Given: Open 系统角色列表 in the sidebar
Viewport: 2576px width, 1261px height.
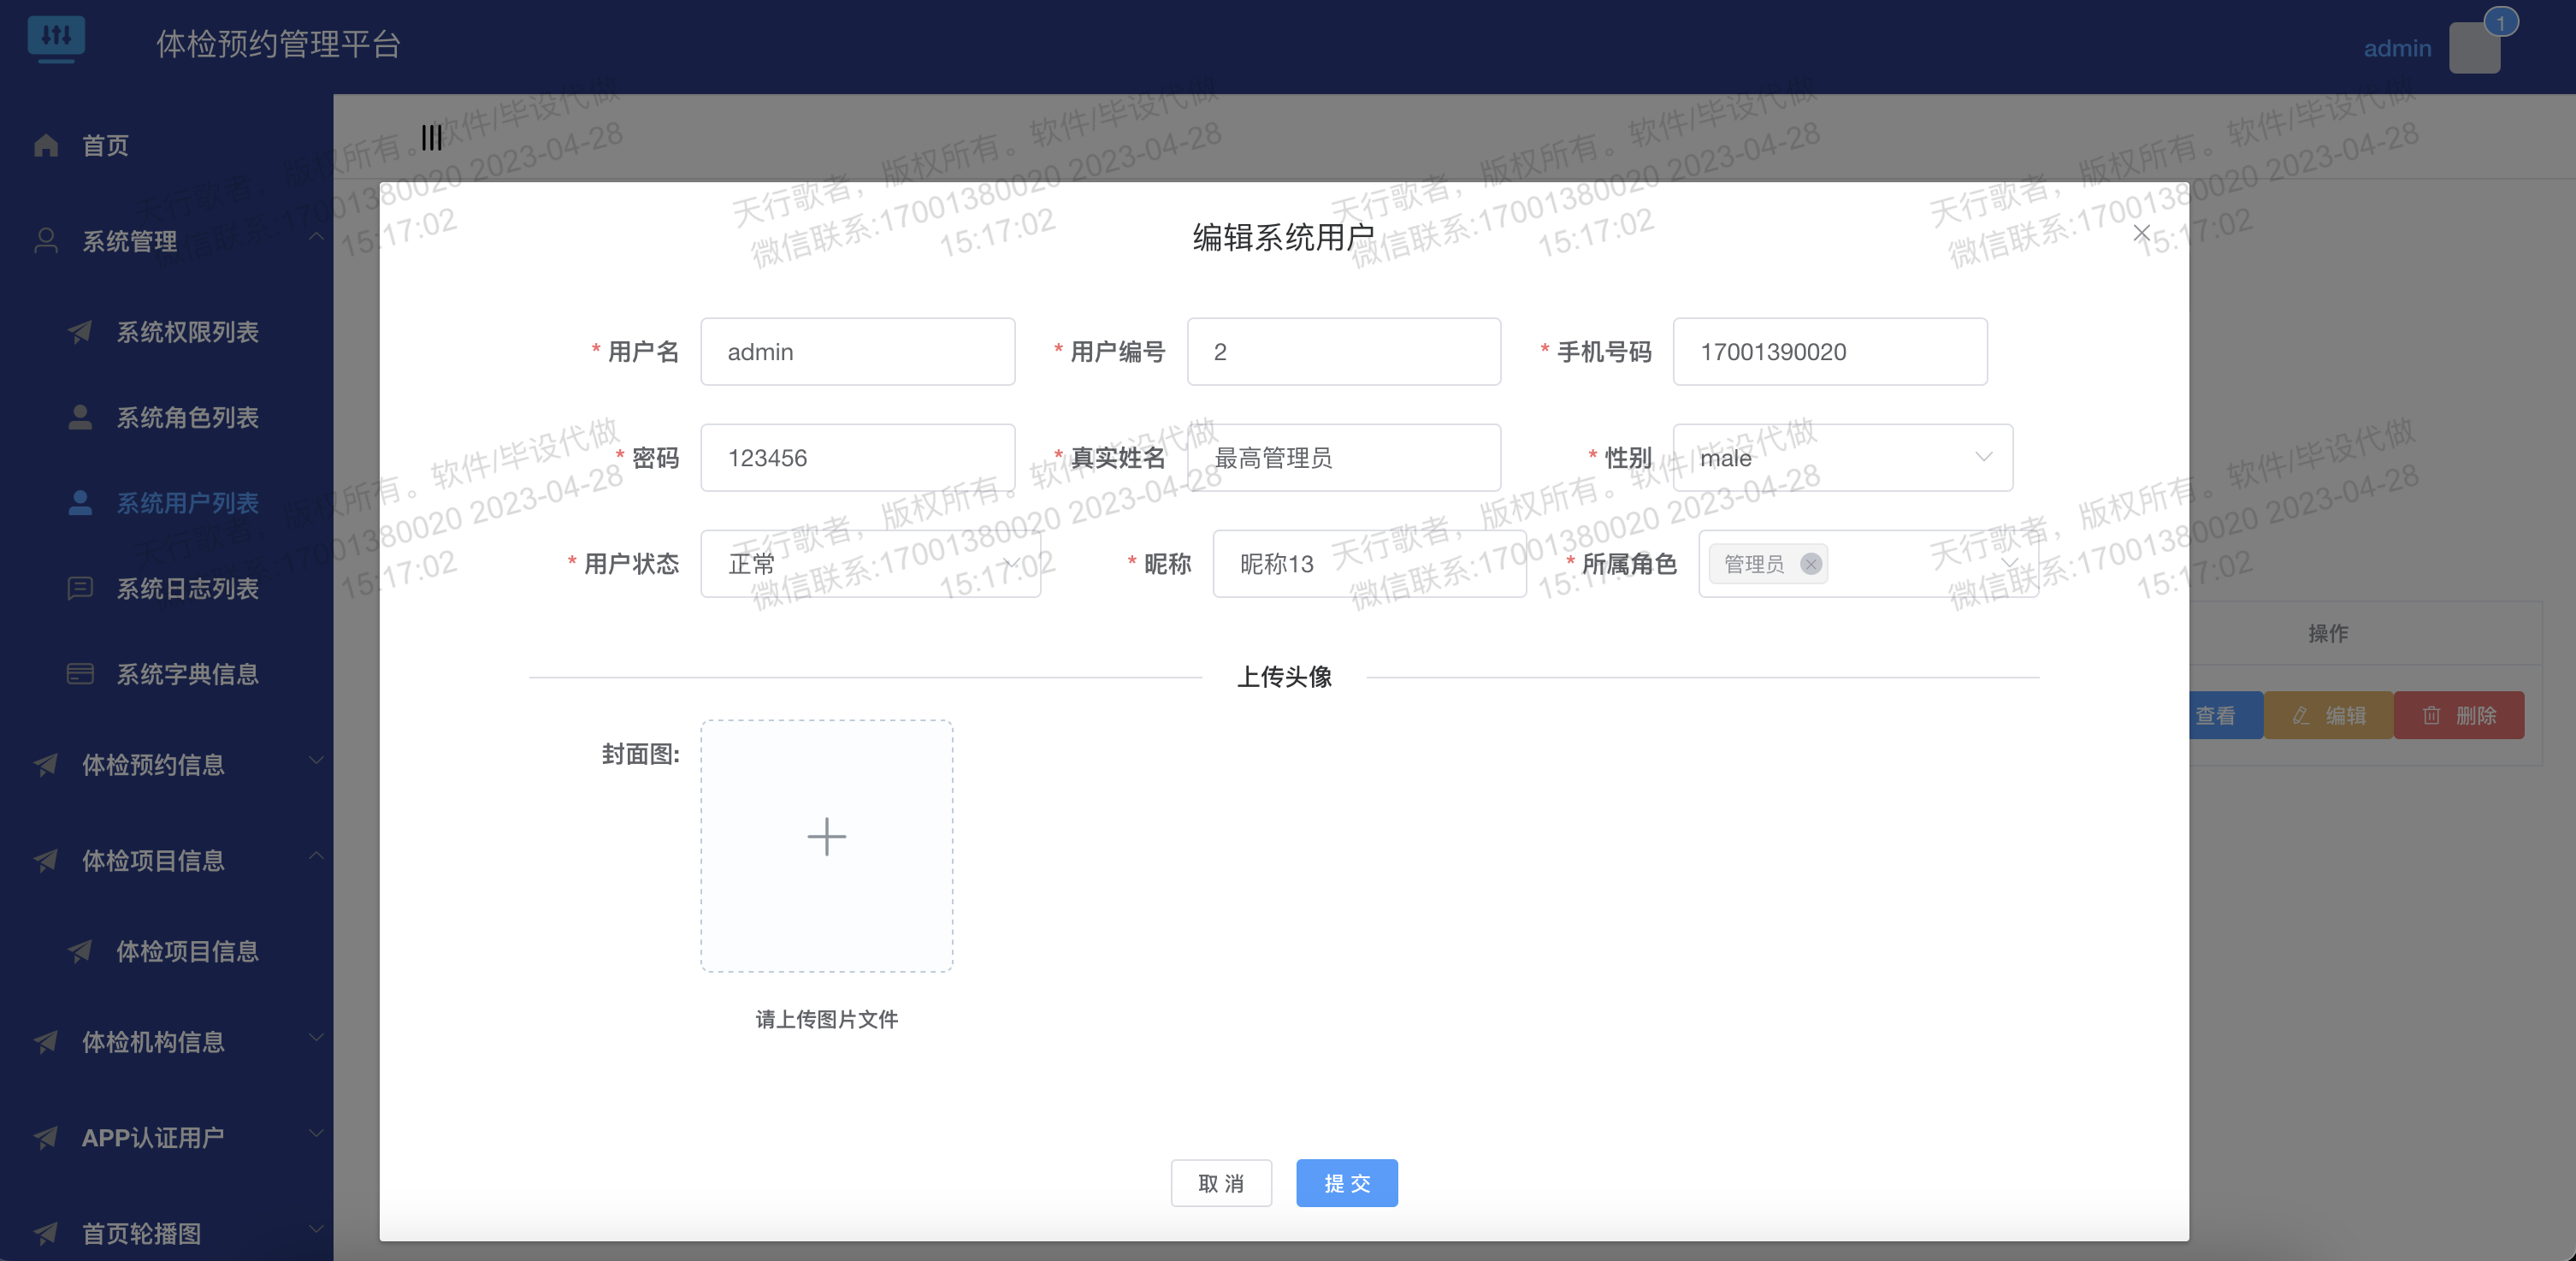Looking at the screenshot, I should point(187,418).
